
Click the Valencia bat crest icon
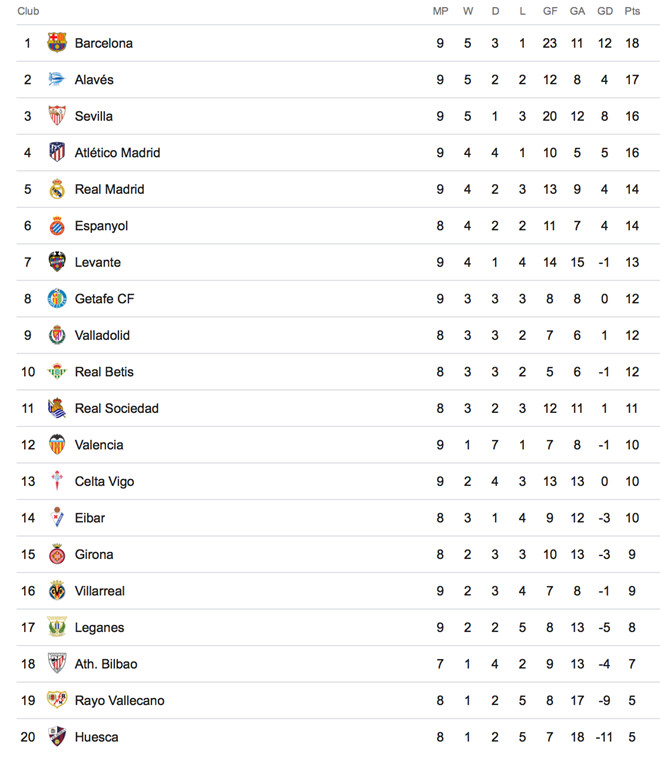tap(57, 445)
